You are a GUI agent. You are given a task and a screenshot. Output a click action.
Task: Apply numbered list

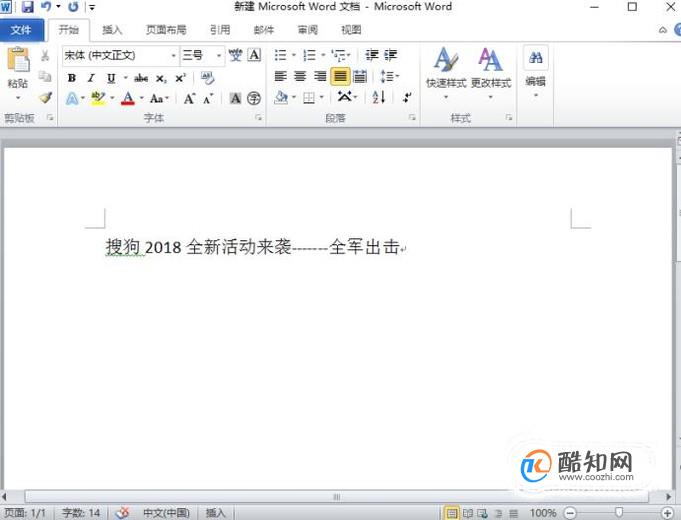309,55
